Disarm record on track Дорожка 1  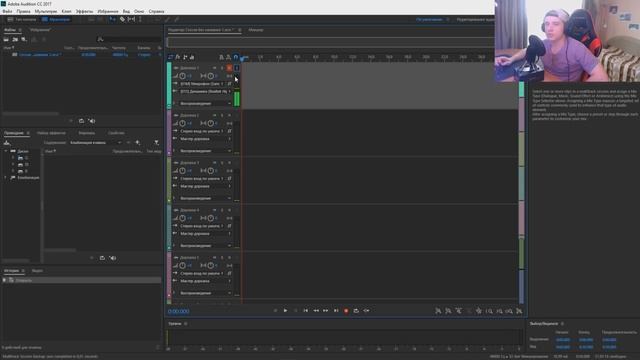pyautogui.click(x=229, y=68)
